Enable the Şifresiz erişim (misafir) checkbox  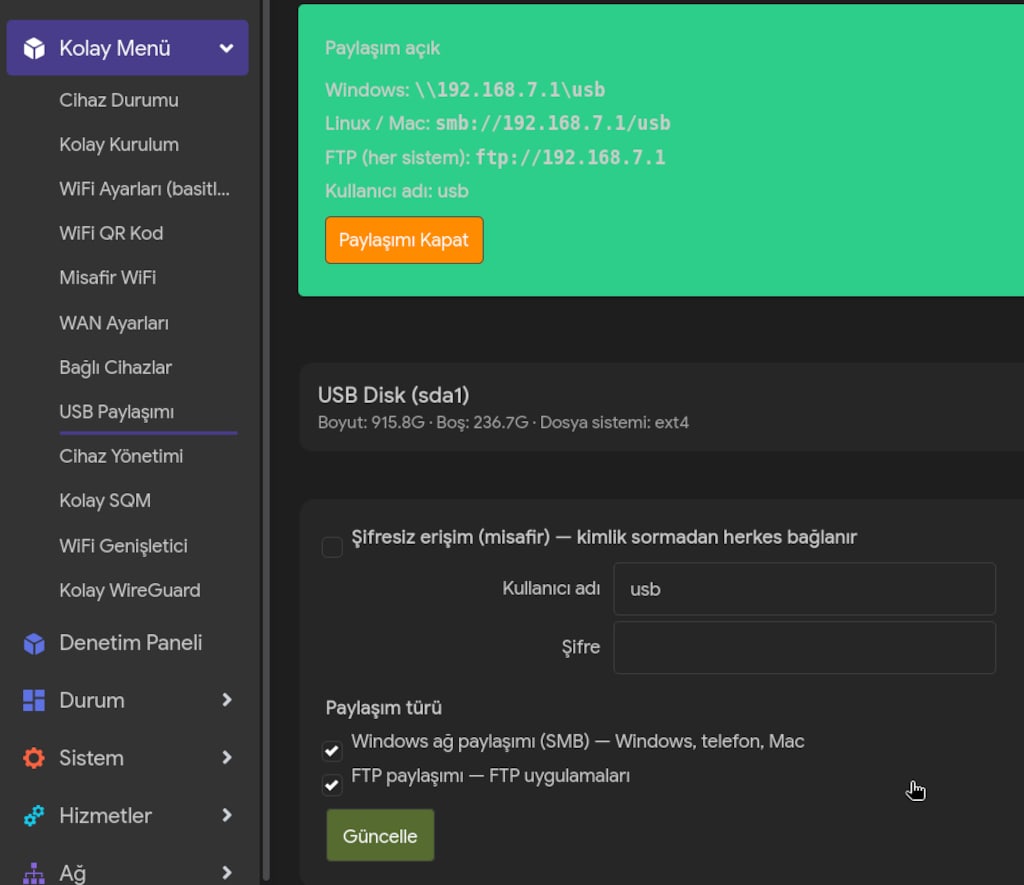[332, 547]
